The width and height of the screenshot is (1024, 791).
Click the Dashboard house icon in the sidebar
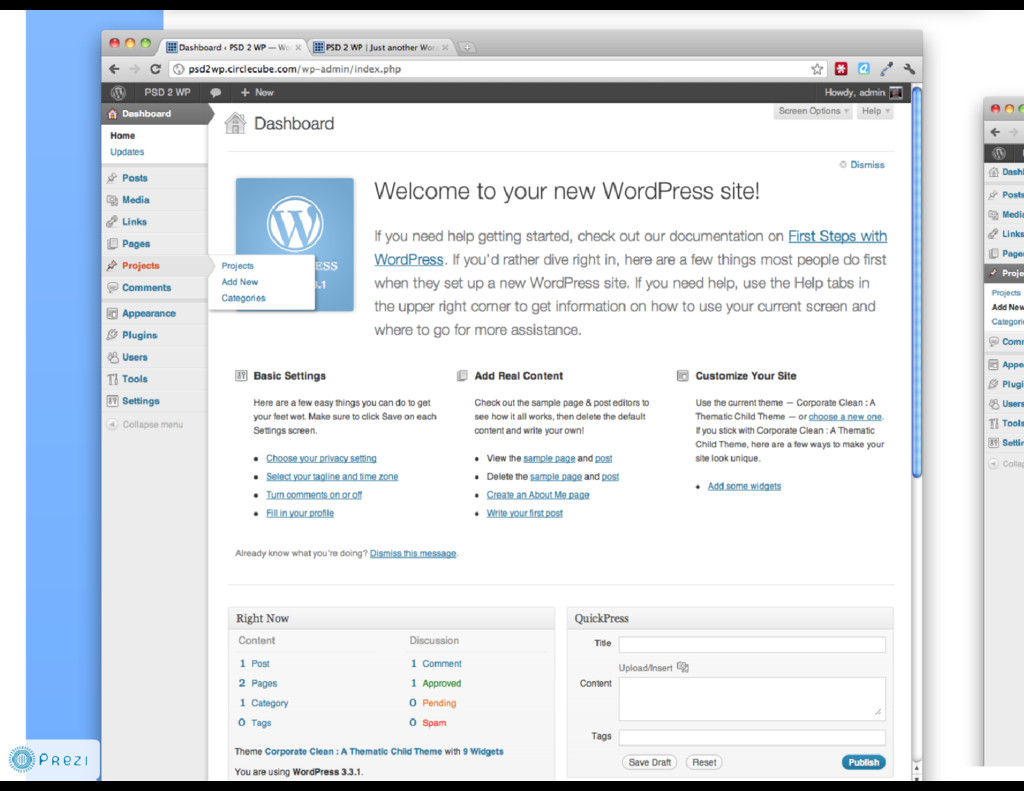click(x=112, y=114)
